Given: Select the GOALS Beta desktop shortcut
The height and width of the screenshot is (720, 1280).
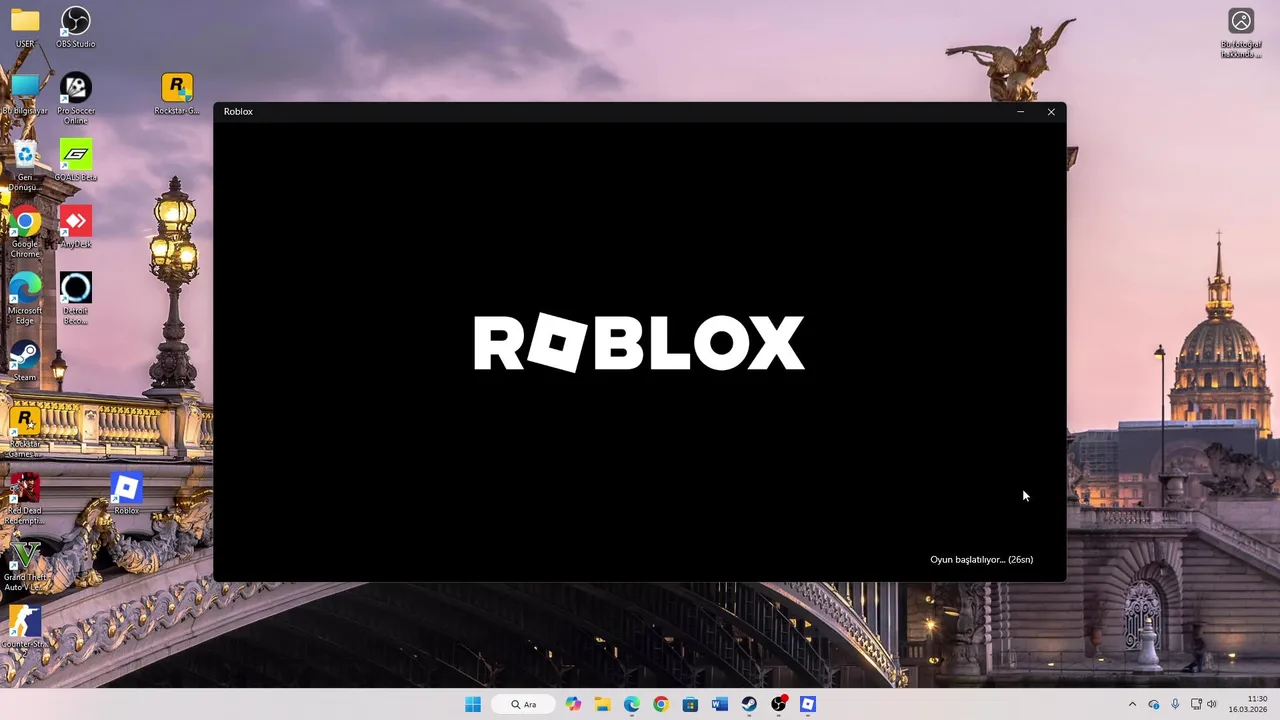Looking at the screenshot, I should point(75,161).
